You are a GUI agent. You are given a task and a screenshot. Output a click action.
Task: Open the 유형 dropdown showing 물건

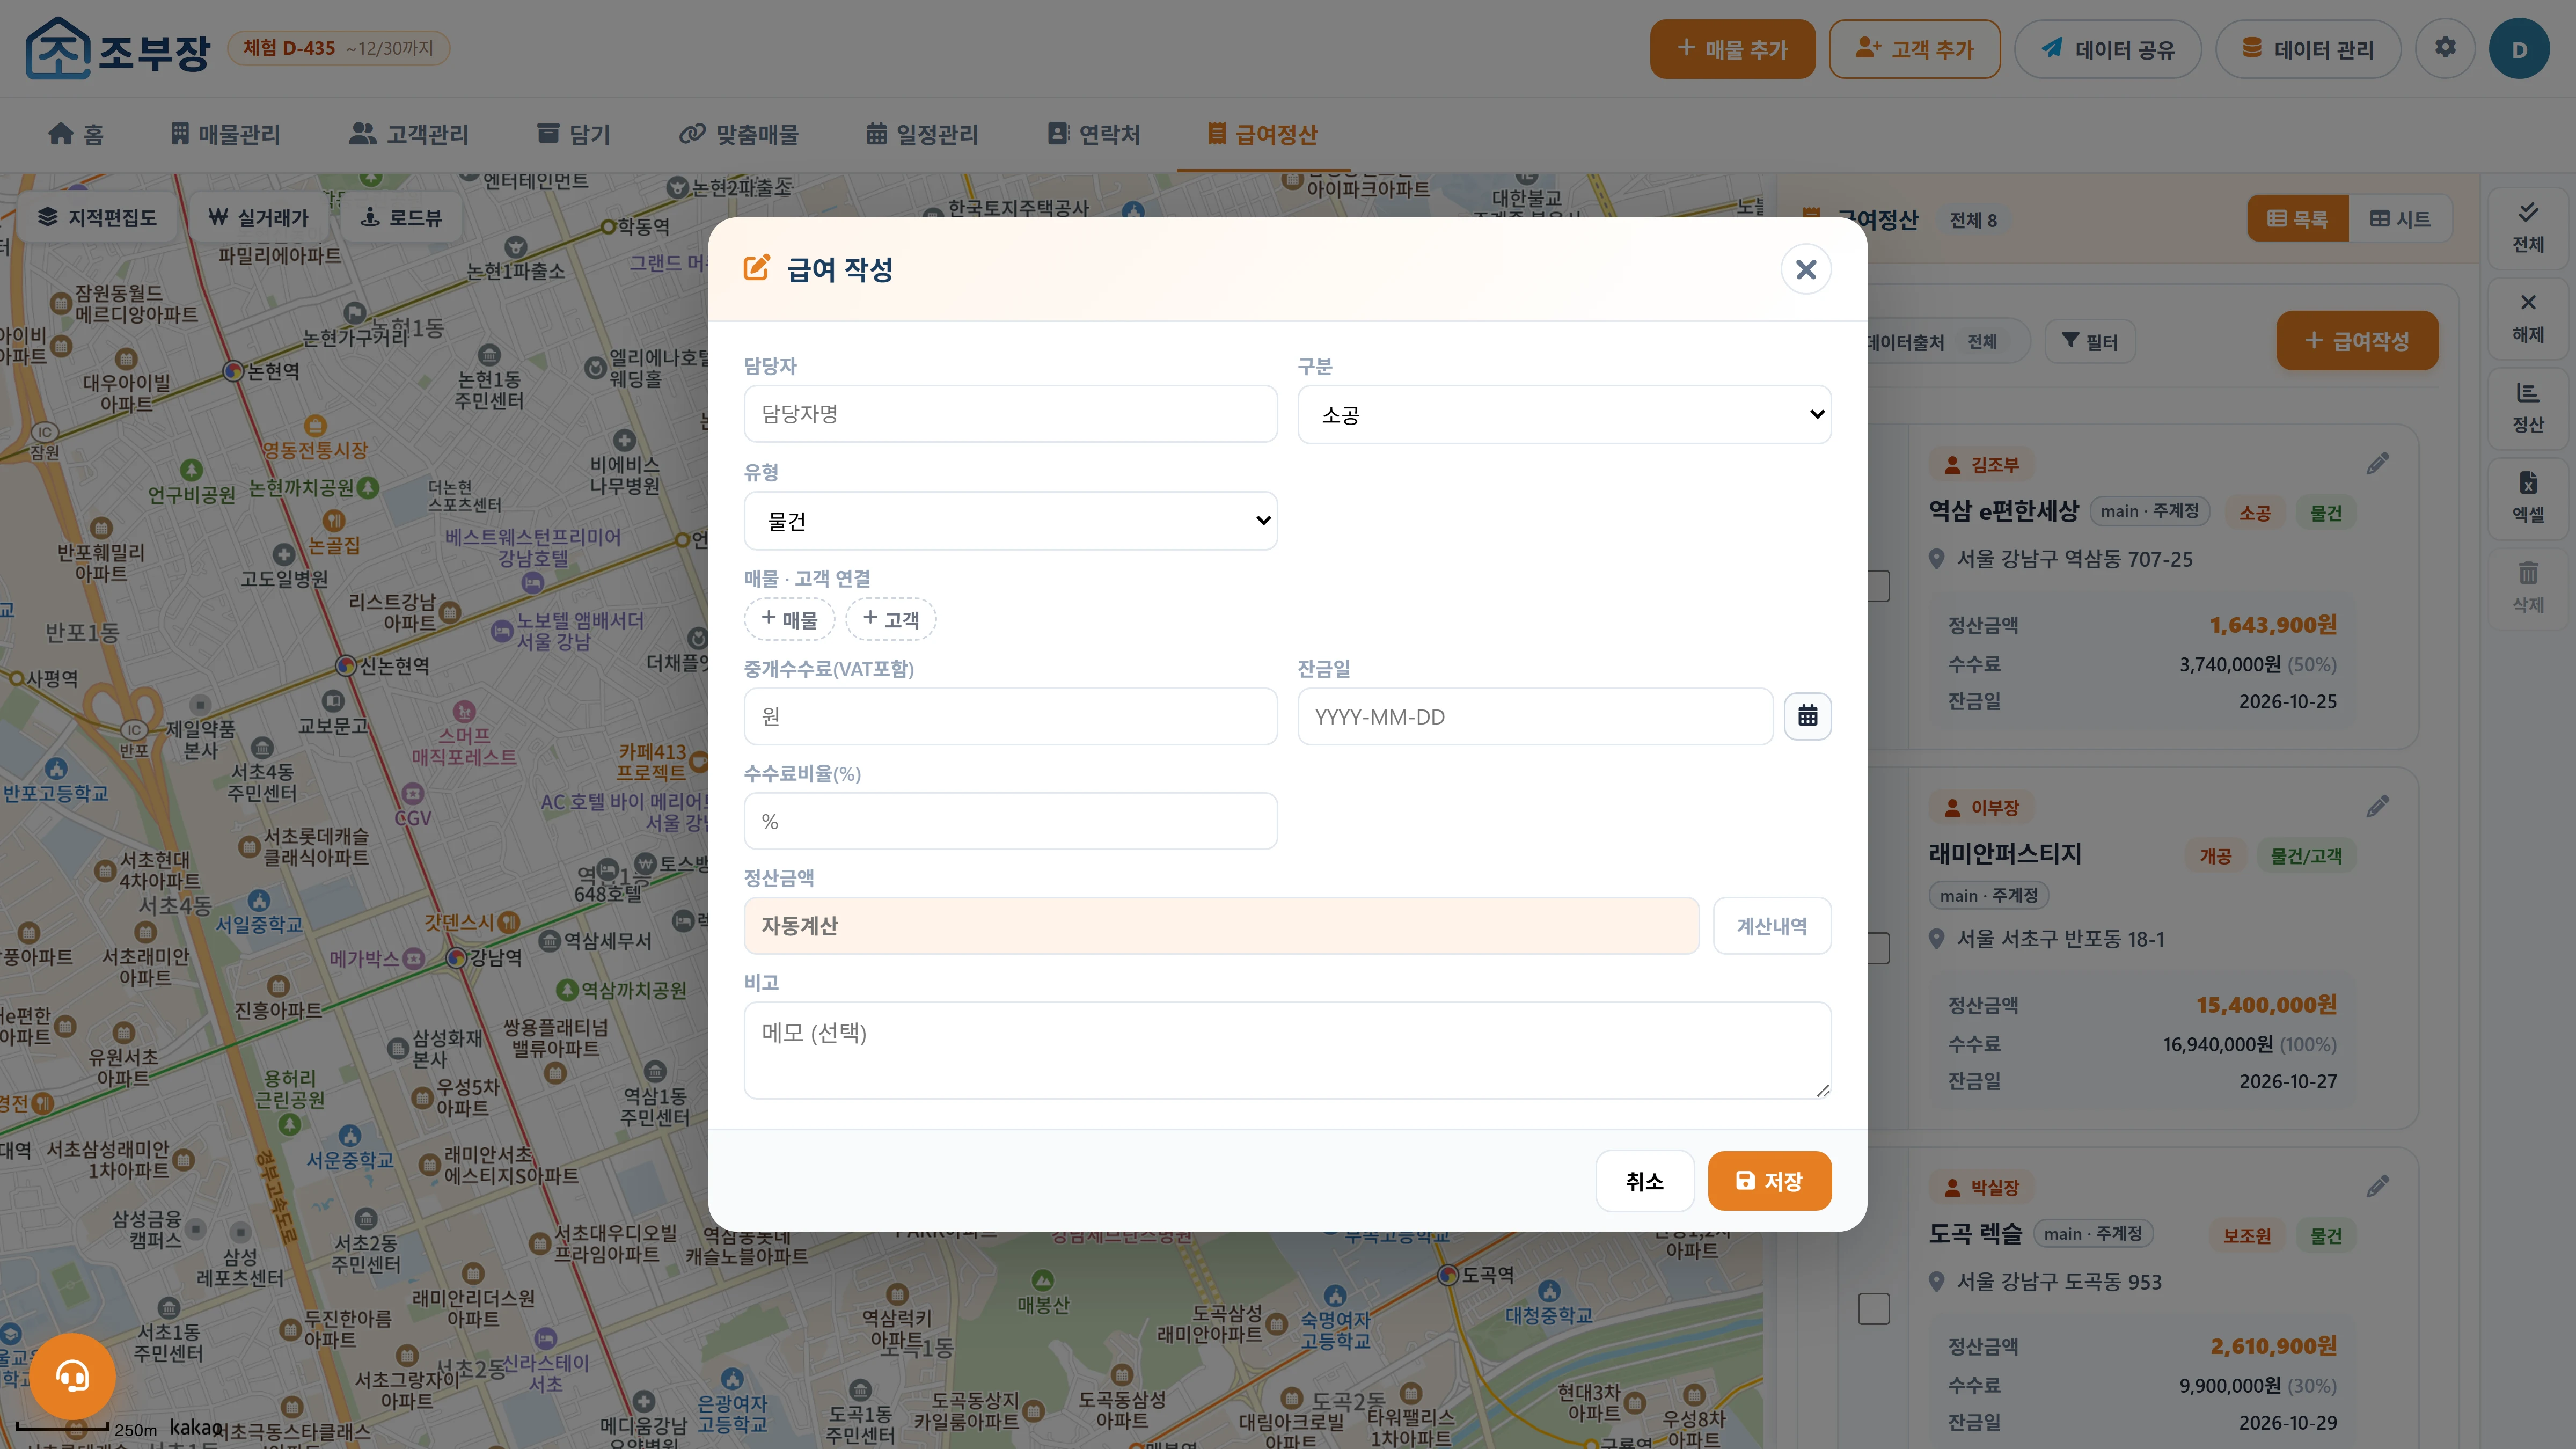coord(1010,520)
